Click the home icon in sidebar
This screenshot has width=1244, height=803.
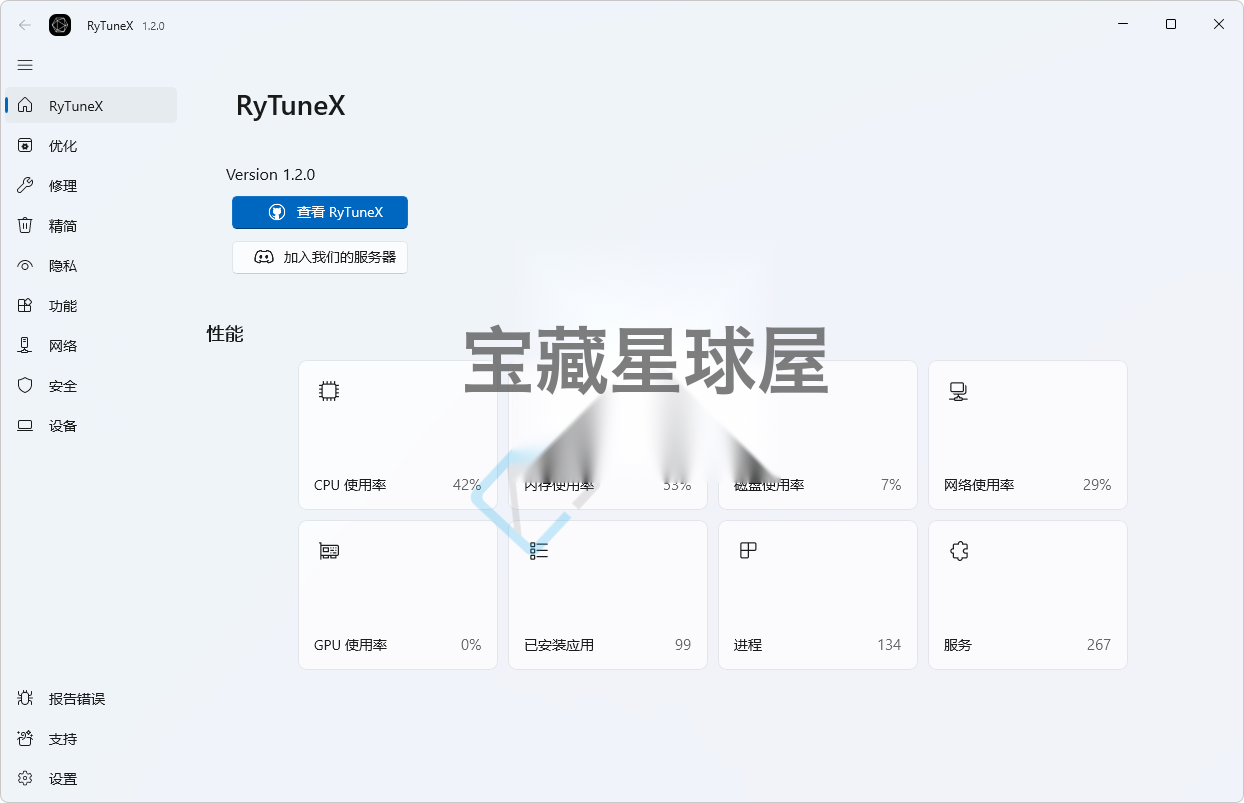coord(25,105)
